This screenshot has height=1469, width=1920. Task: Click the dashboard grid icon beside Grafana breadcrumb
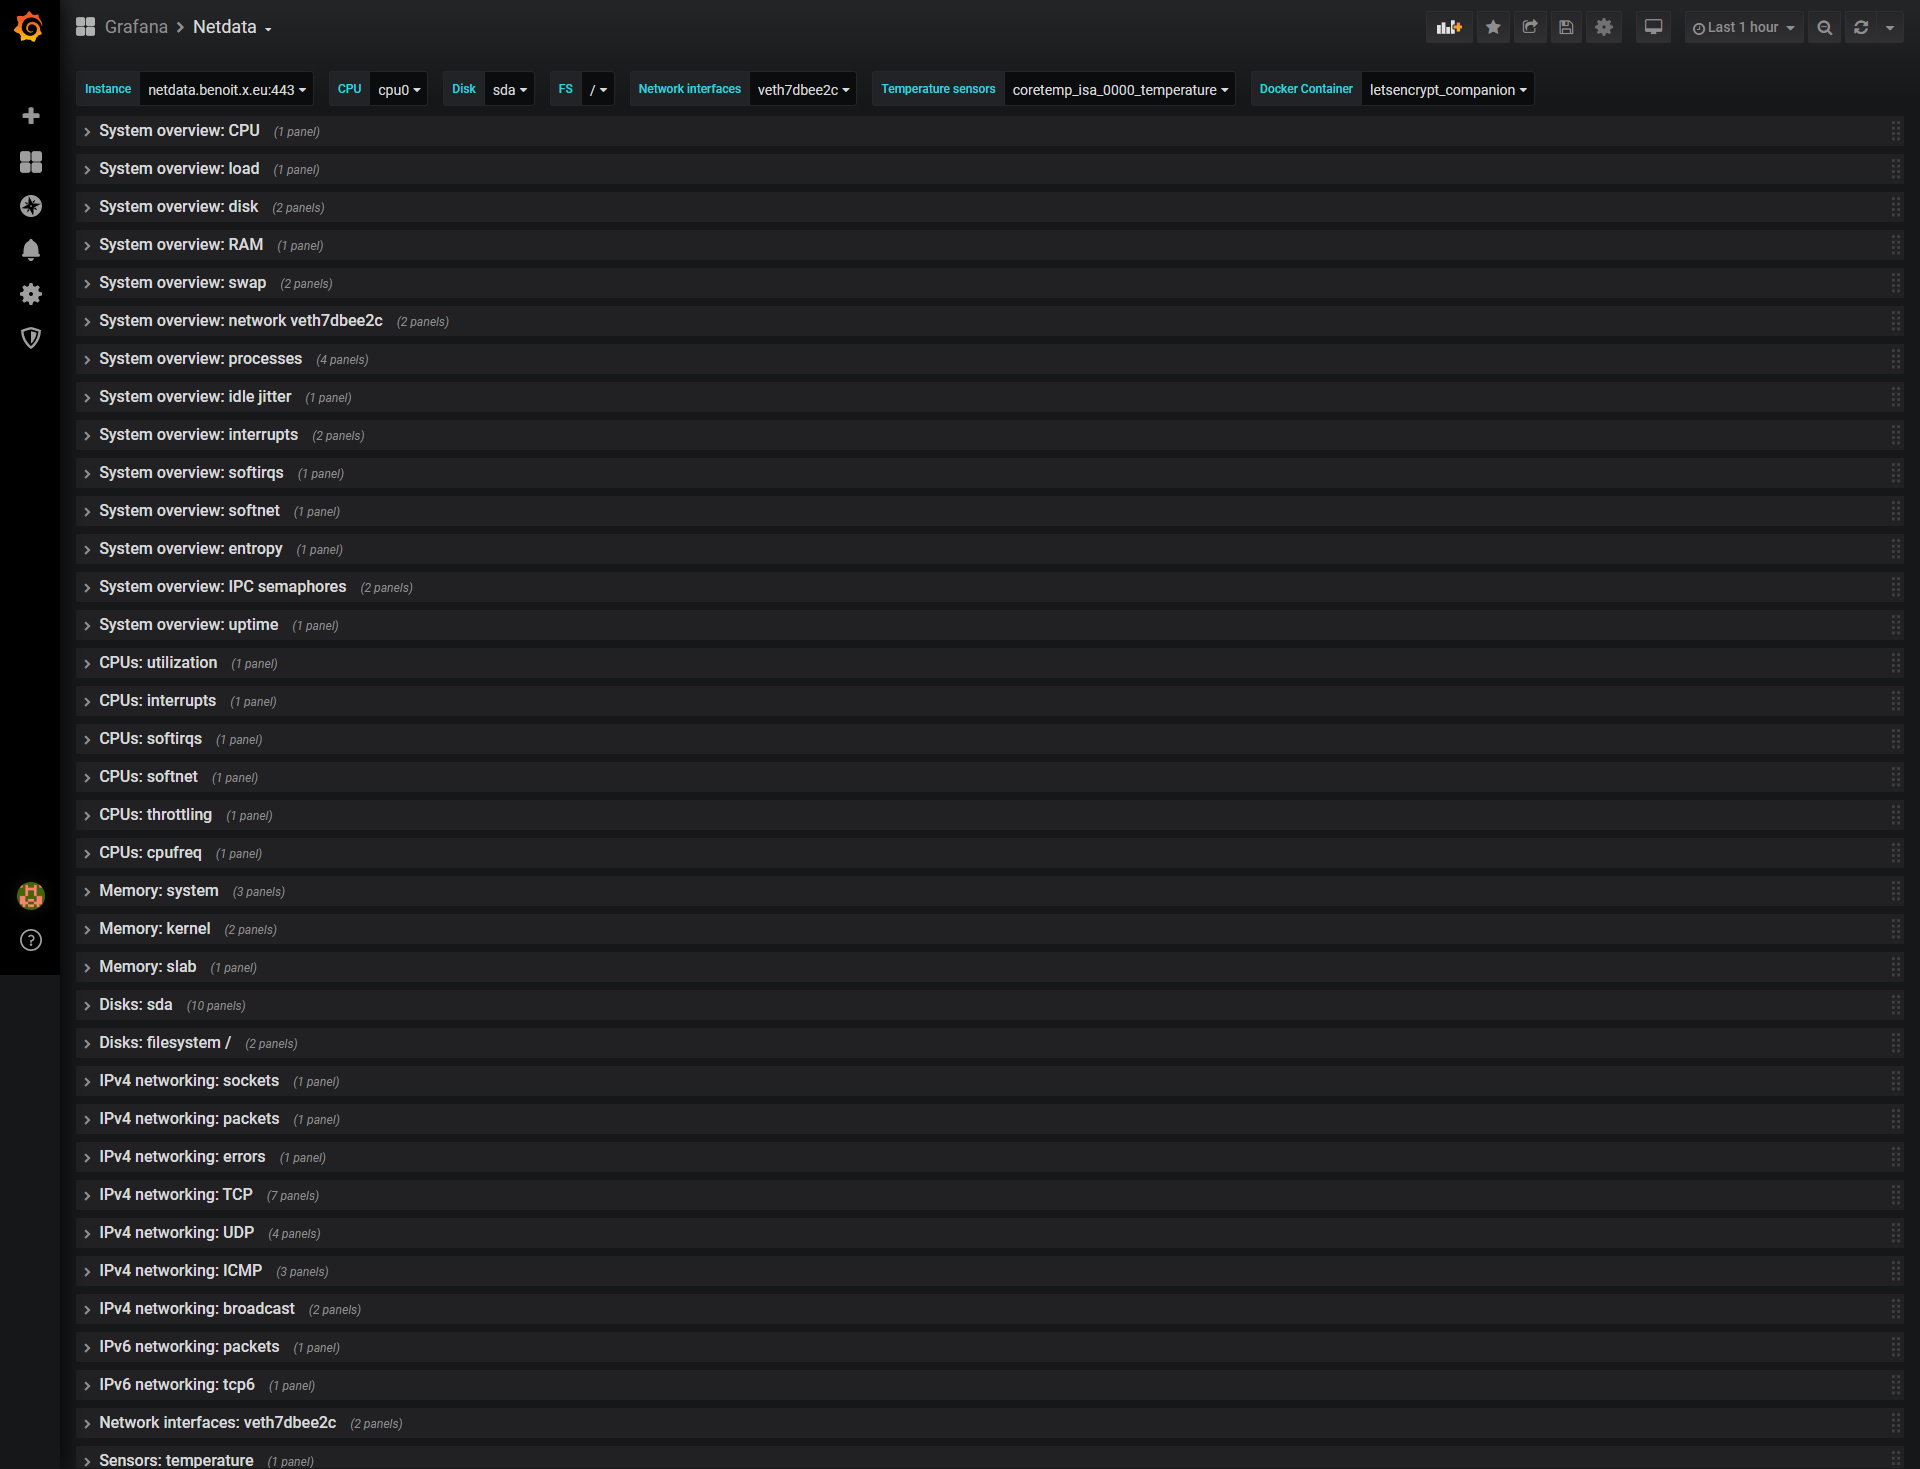[86, 27]
